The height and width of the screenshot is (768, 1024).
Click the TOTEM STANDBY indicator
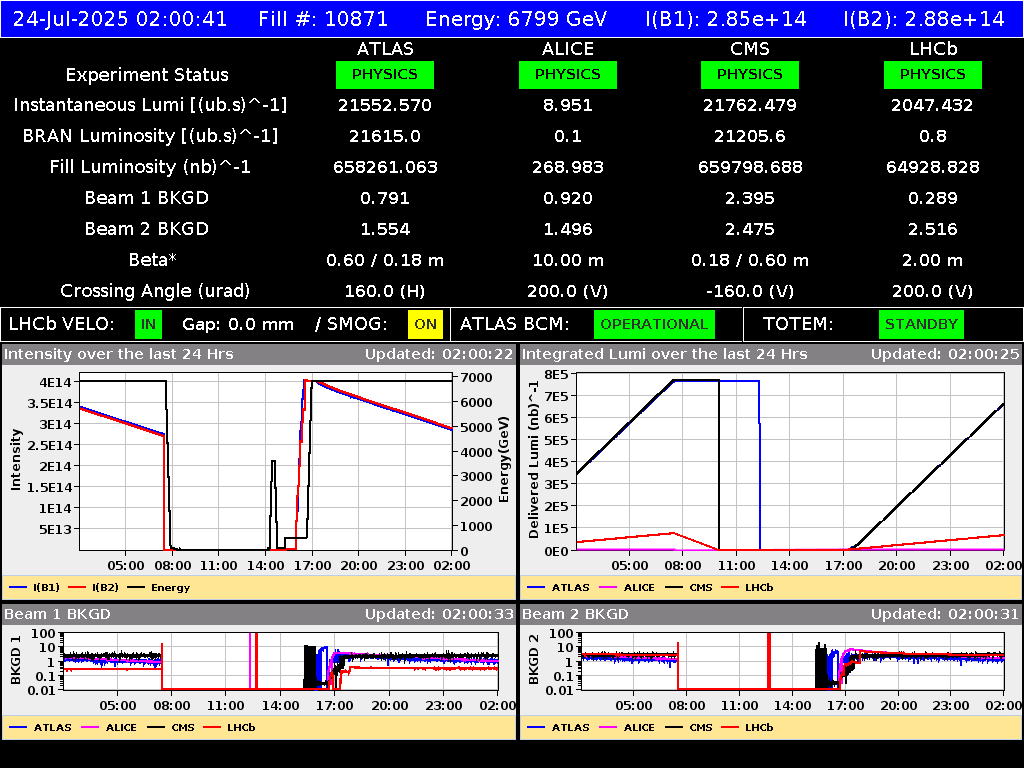point(921,325)
